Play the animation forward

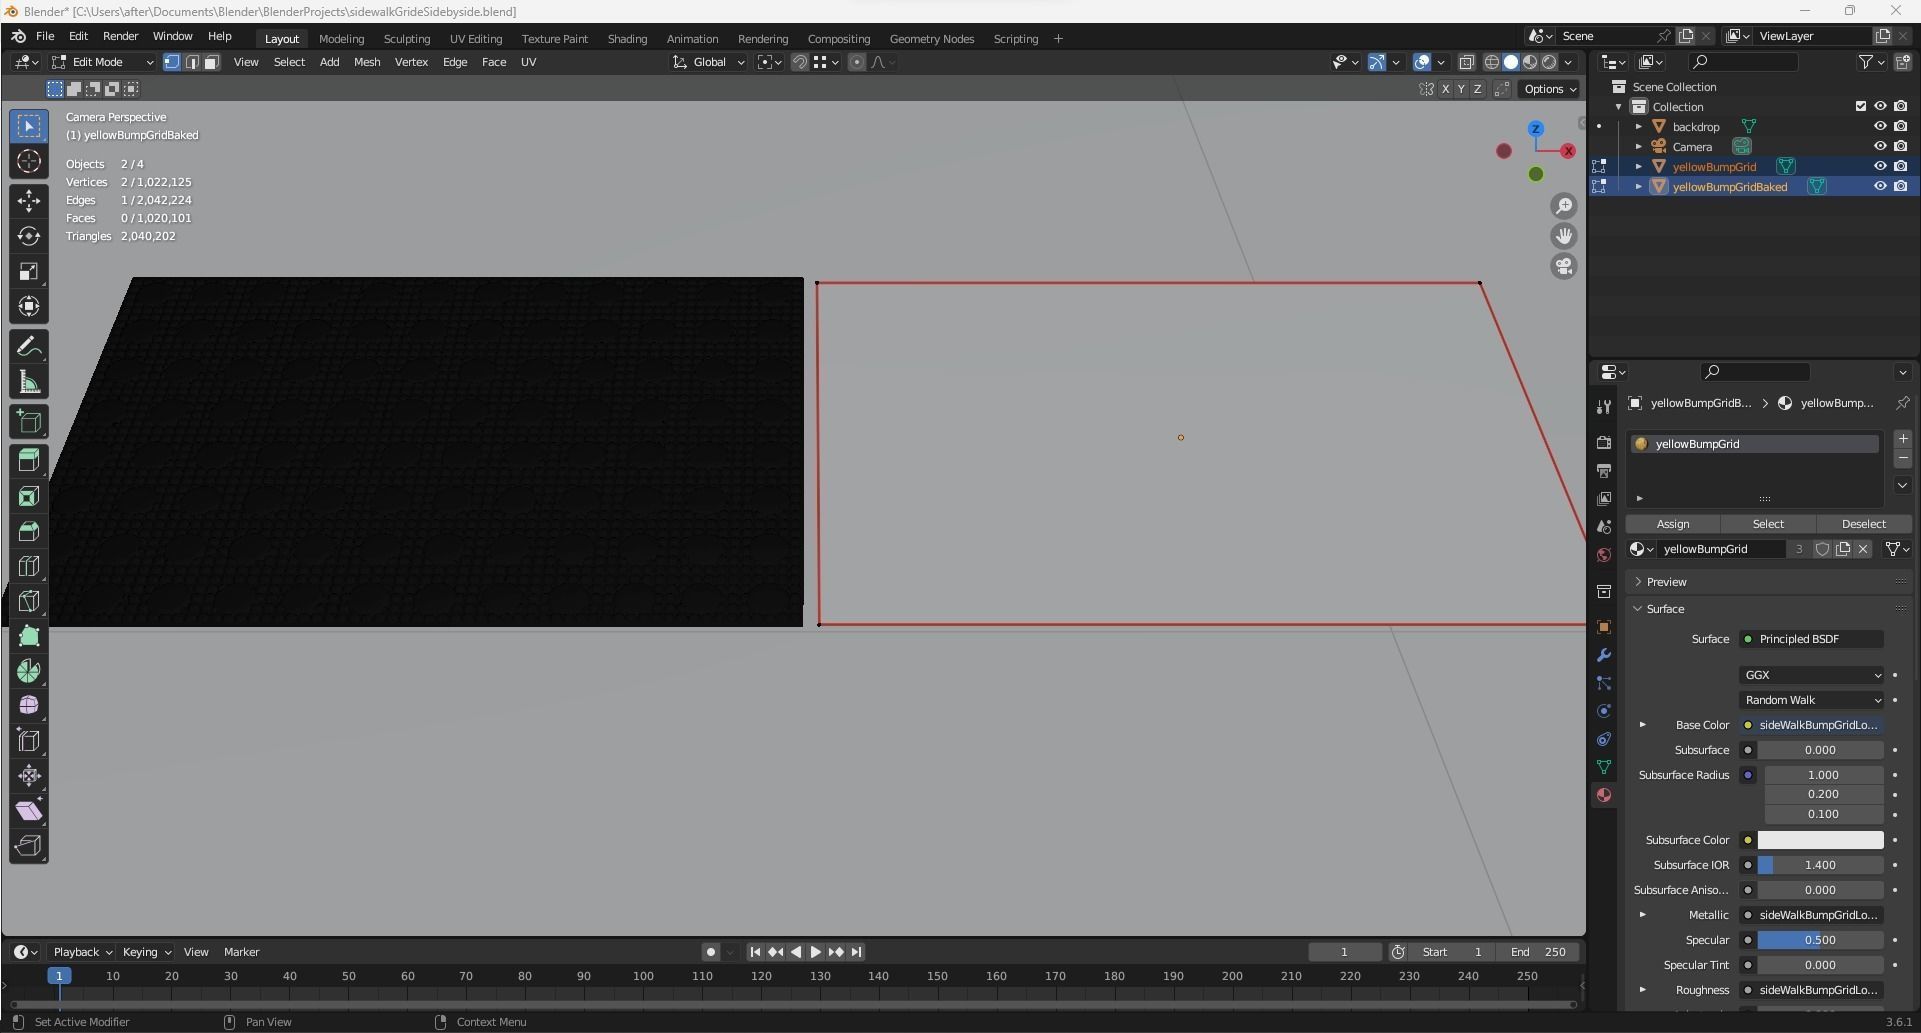(816, 952)
